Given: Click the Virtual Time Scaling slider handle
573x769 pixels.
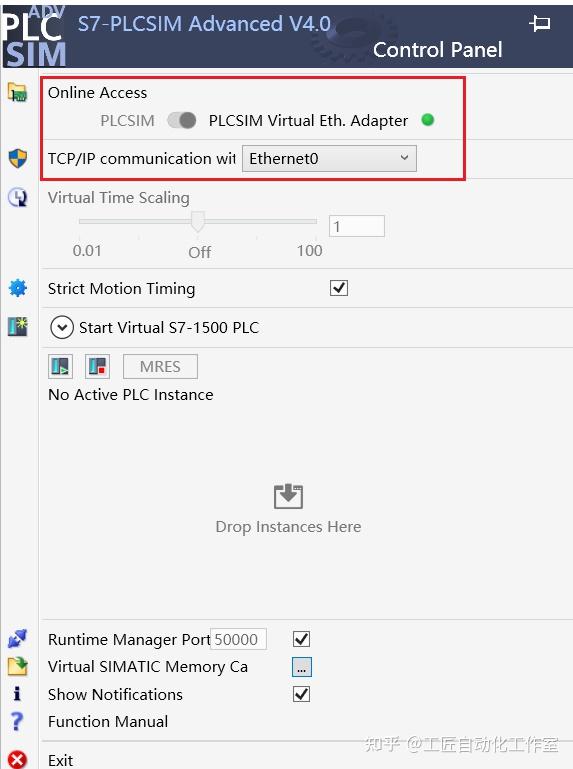Looking at the screenshot, I should pyautogui.click(x=198, y=221).
